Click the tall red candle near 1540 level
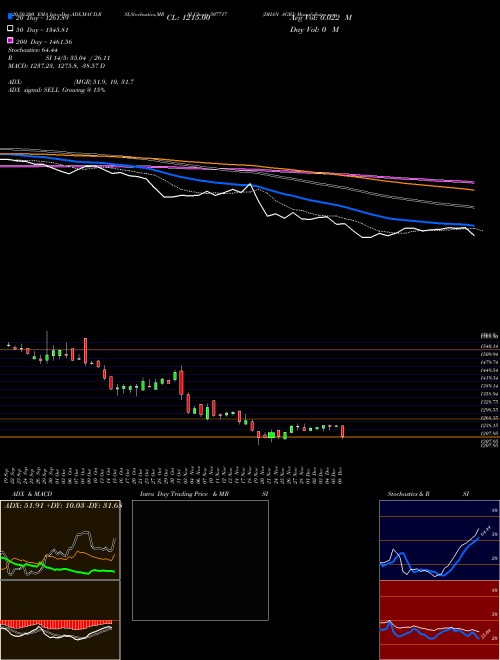 point(85,351)
